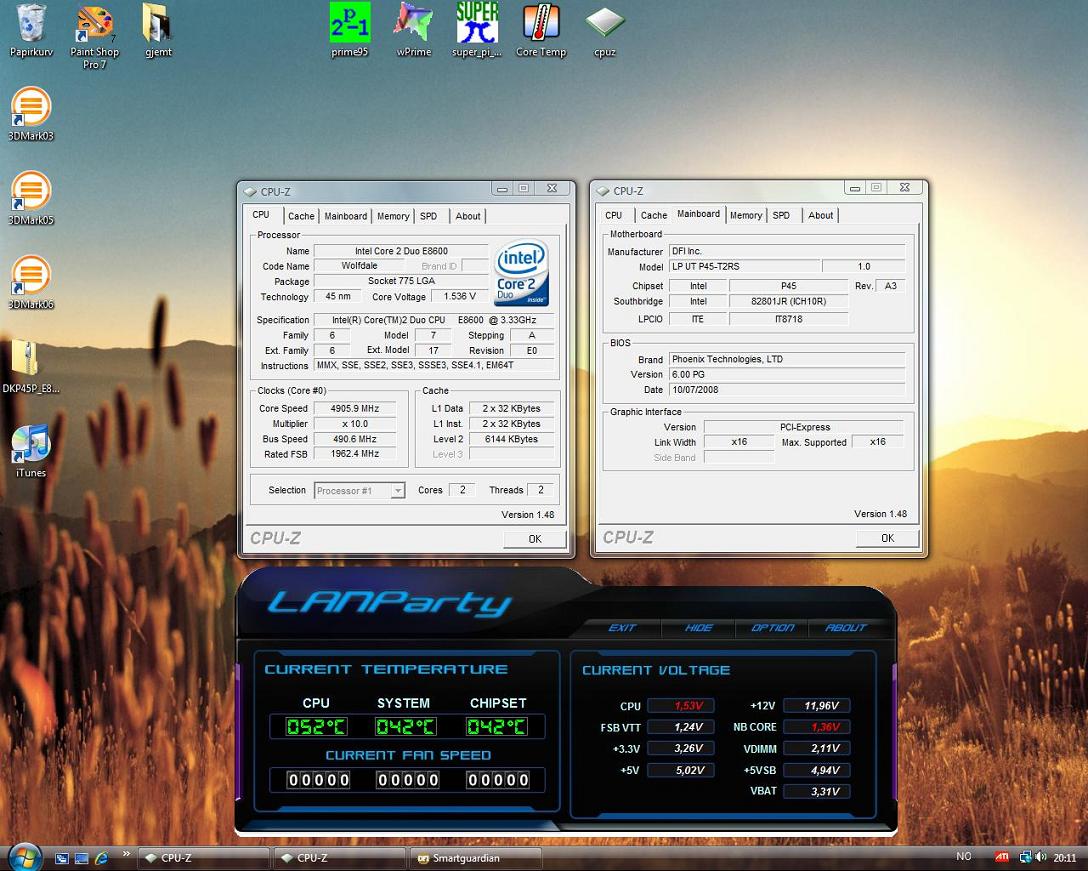
Task: Select SPD tab in right CPU-Z window
Action: pos(781,216)
